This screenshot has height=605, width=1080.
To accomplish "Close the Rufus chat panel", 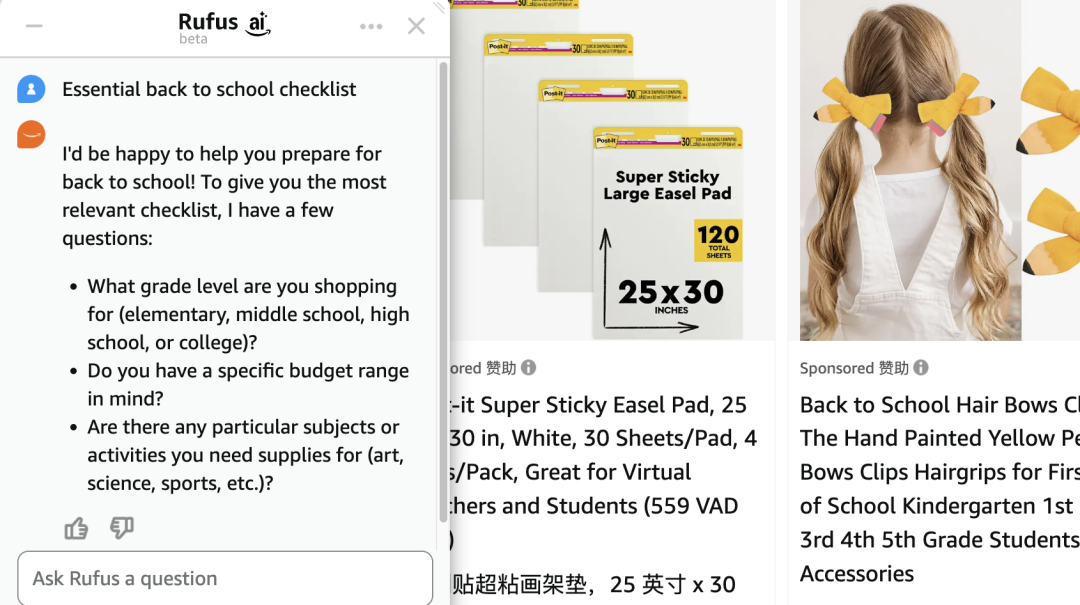I will click(416, 26).
